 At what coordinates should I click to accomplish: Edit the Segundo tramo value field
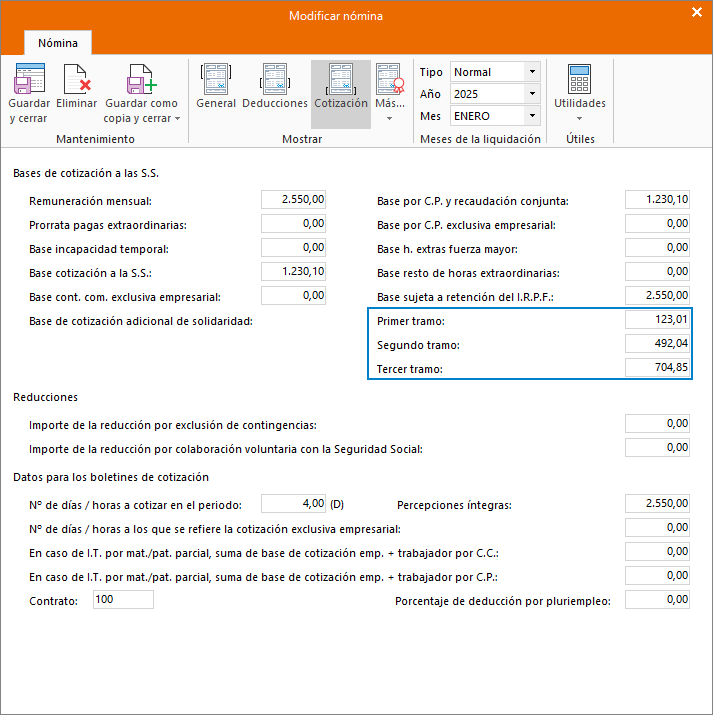click(x=657, y=343)
